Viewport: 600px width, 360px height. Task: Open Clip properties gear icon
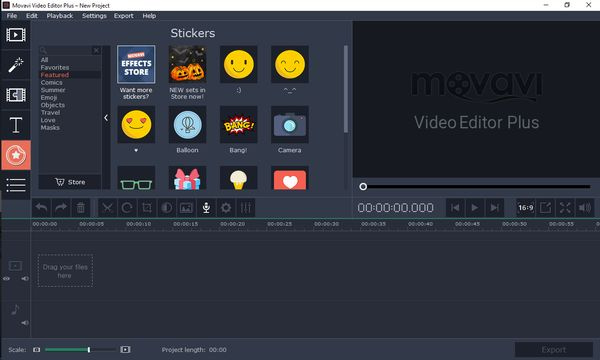pyautogui.click(x=226, y=208)
